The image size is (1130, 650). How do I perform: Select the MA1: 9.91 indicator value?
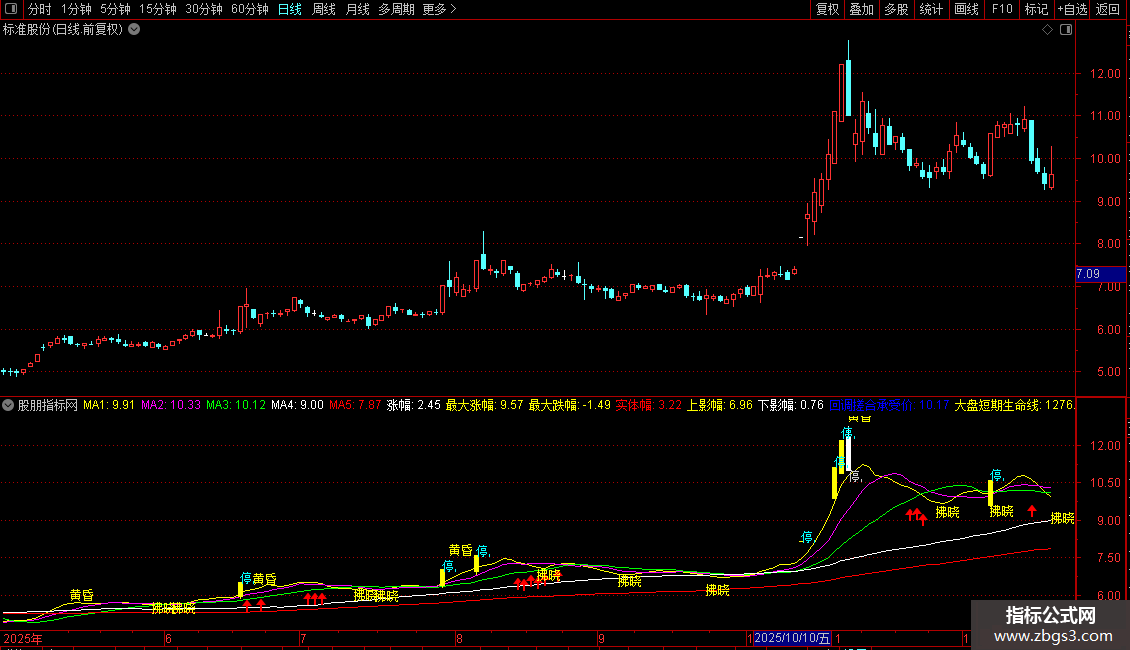pos(109,405)
